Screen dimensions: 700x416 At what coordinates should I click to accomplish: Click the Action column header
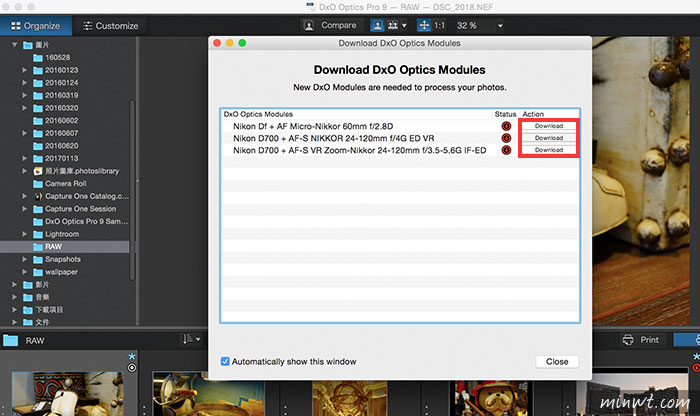tap(533, 114)
